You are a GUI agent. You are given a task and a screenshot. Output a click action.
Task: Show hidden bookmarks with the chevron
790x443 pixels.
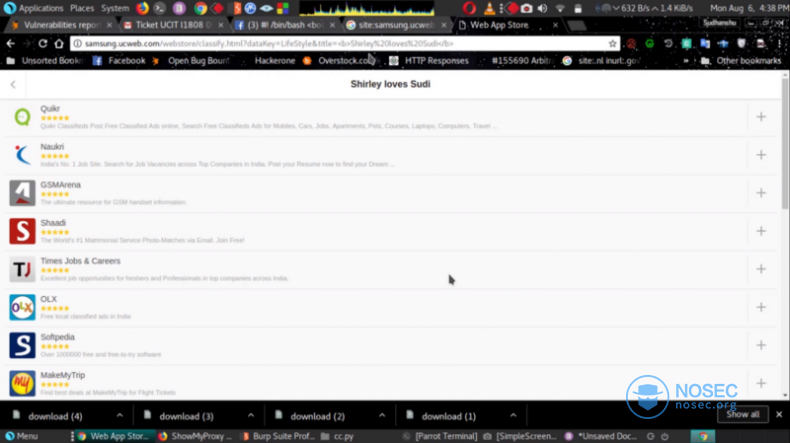coord(686,61)
